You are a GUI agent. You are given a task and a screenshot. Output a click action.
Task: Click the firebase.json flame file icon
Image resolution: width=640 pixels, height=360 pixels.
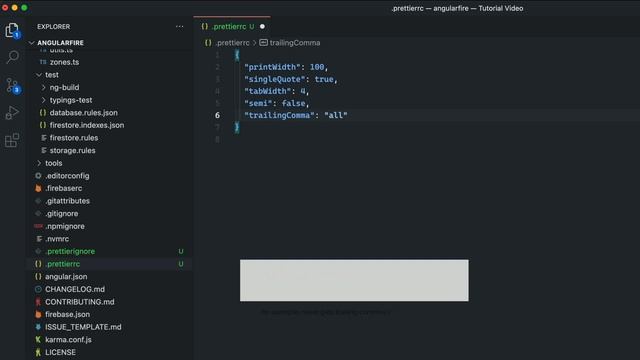(x=38, y=315)
